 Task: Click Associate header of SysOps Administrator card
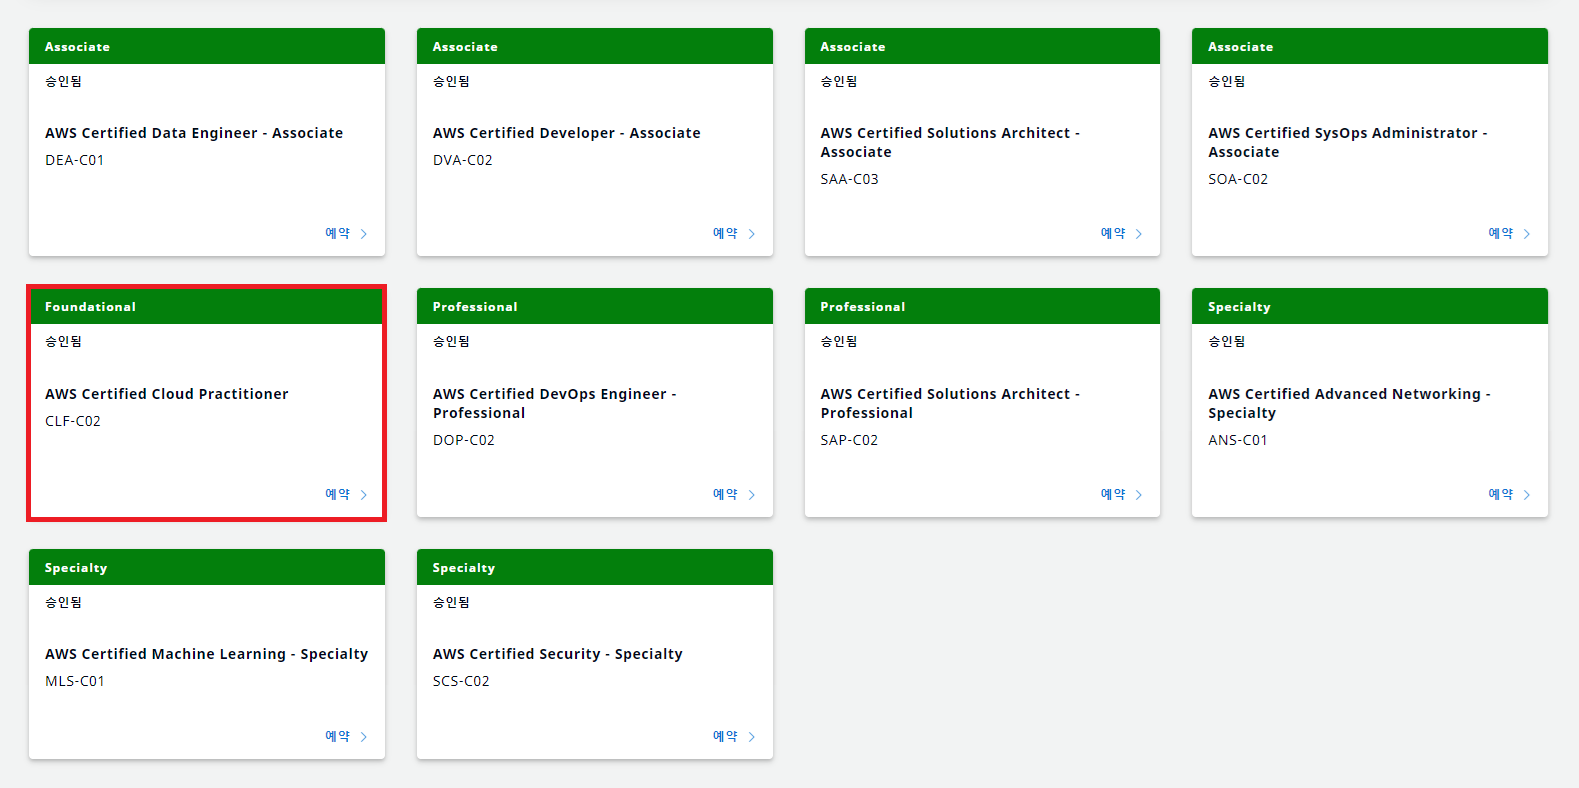1370,46
